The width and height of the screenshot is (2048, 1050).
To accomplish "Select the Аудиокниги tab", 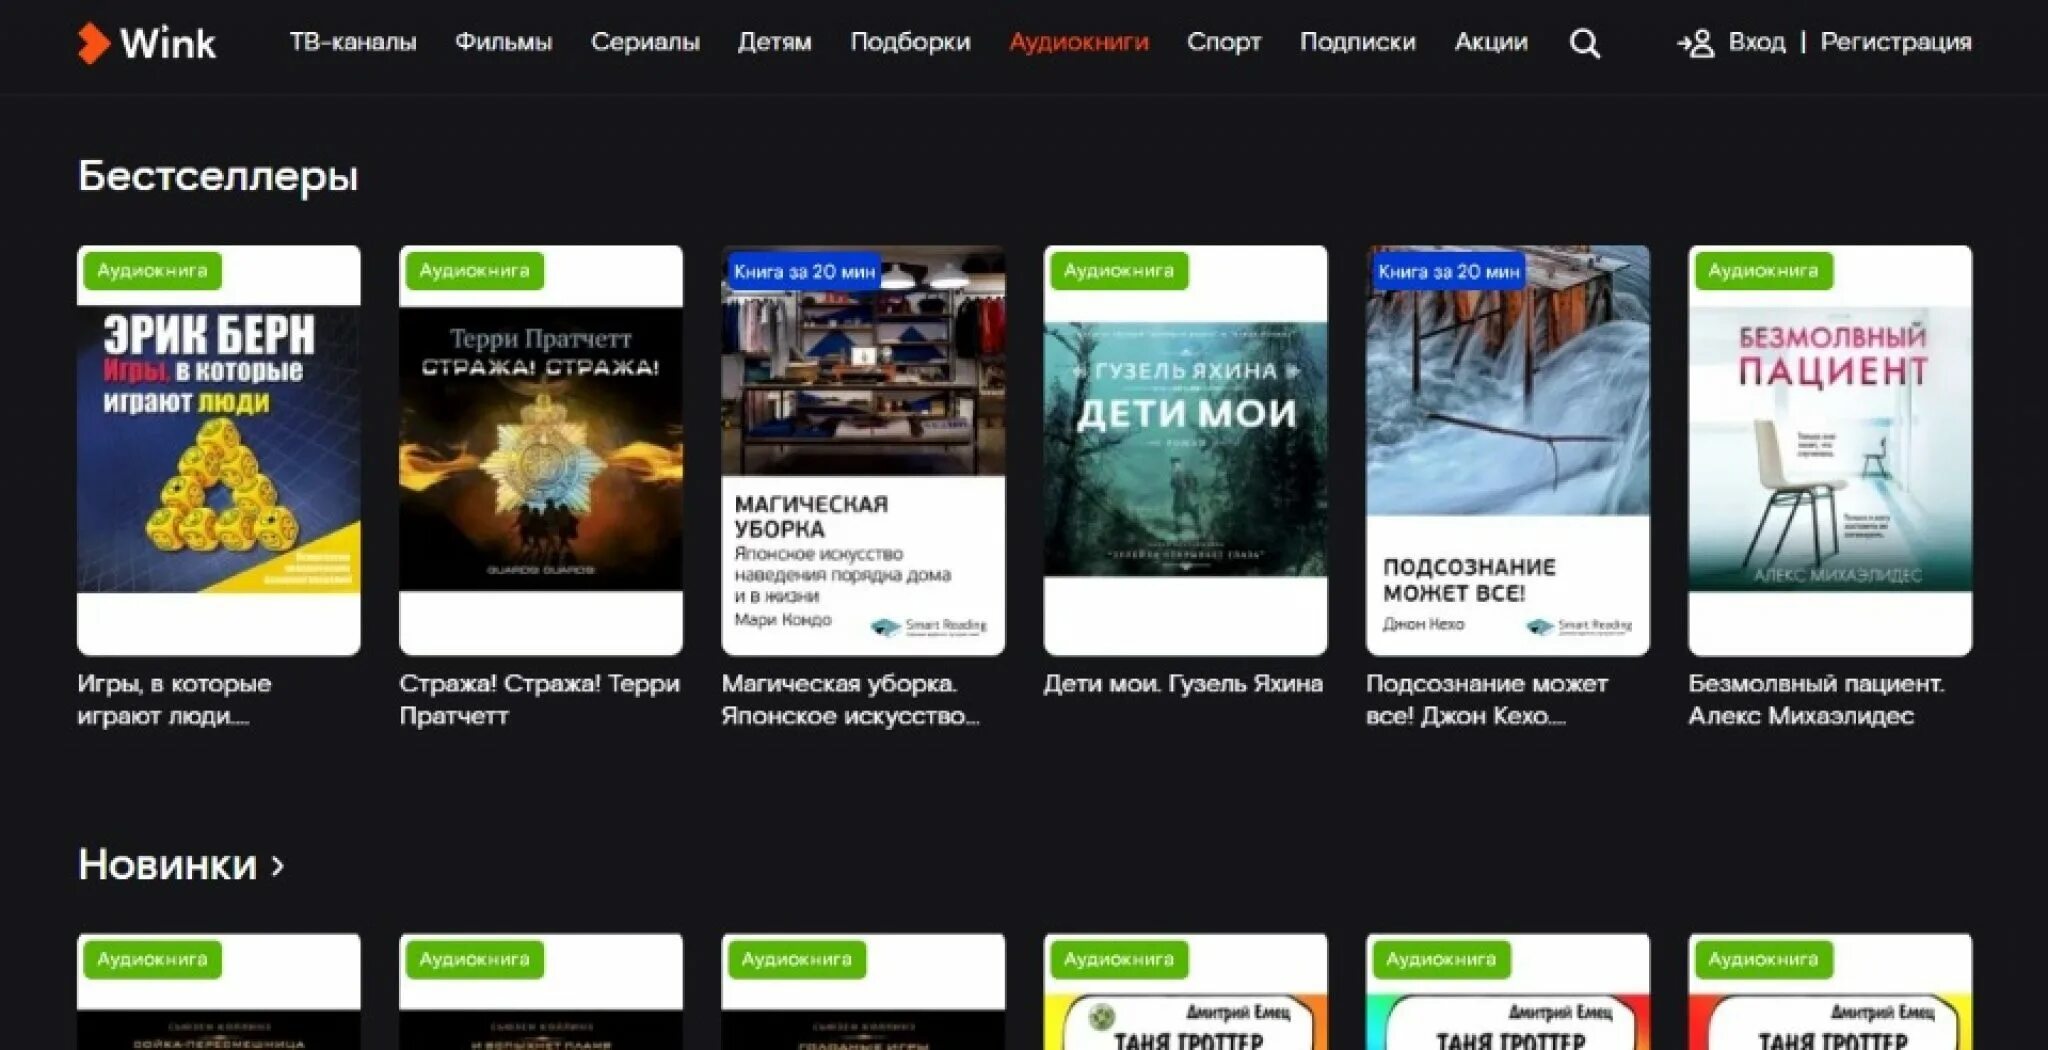I will pyautogui.click(x=1078, y=42).
